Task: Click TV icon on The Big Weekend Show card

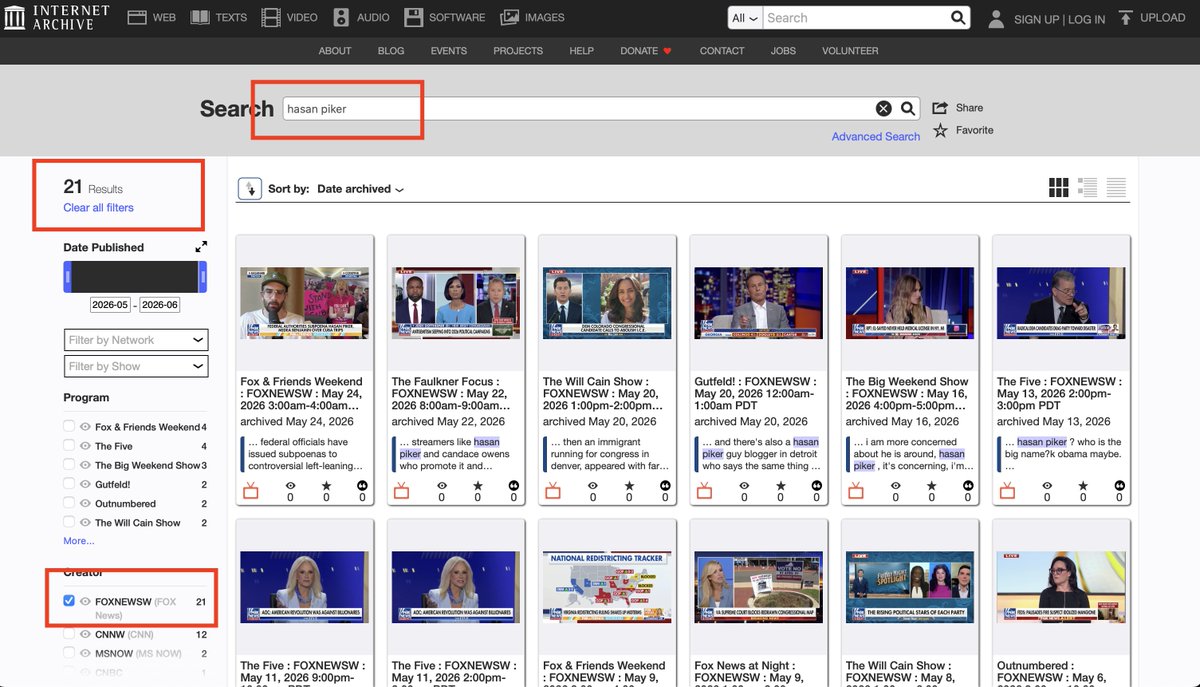Action: coord(855,490)
